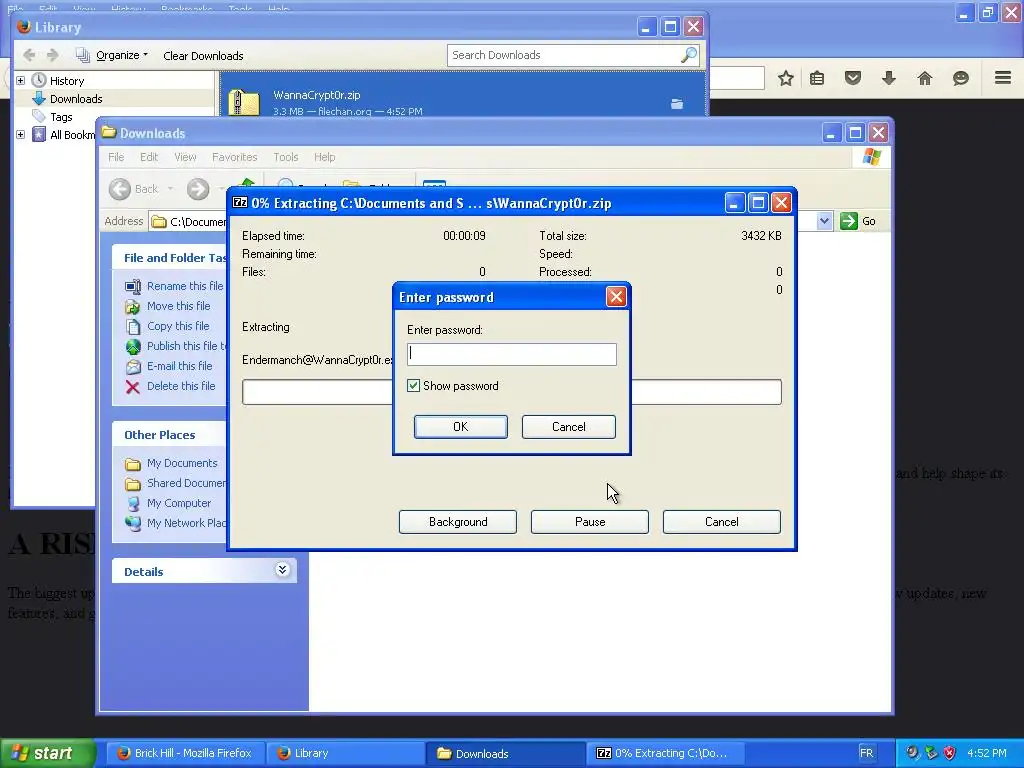This screenshot has height=768, width=1024.
Task: Click Firefox Home icon
Action: point(925,78)
